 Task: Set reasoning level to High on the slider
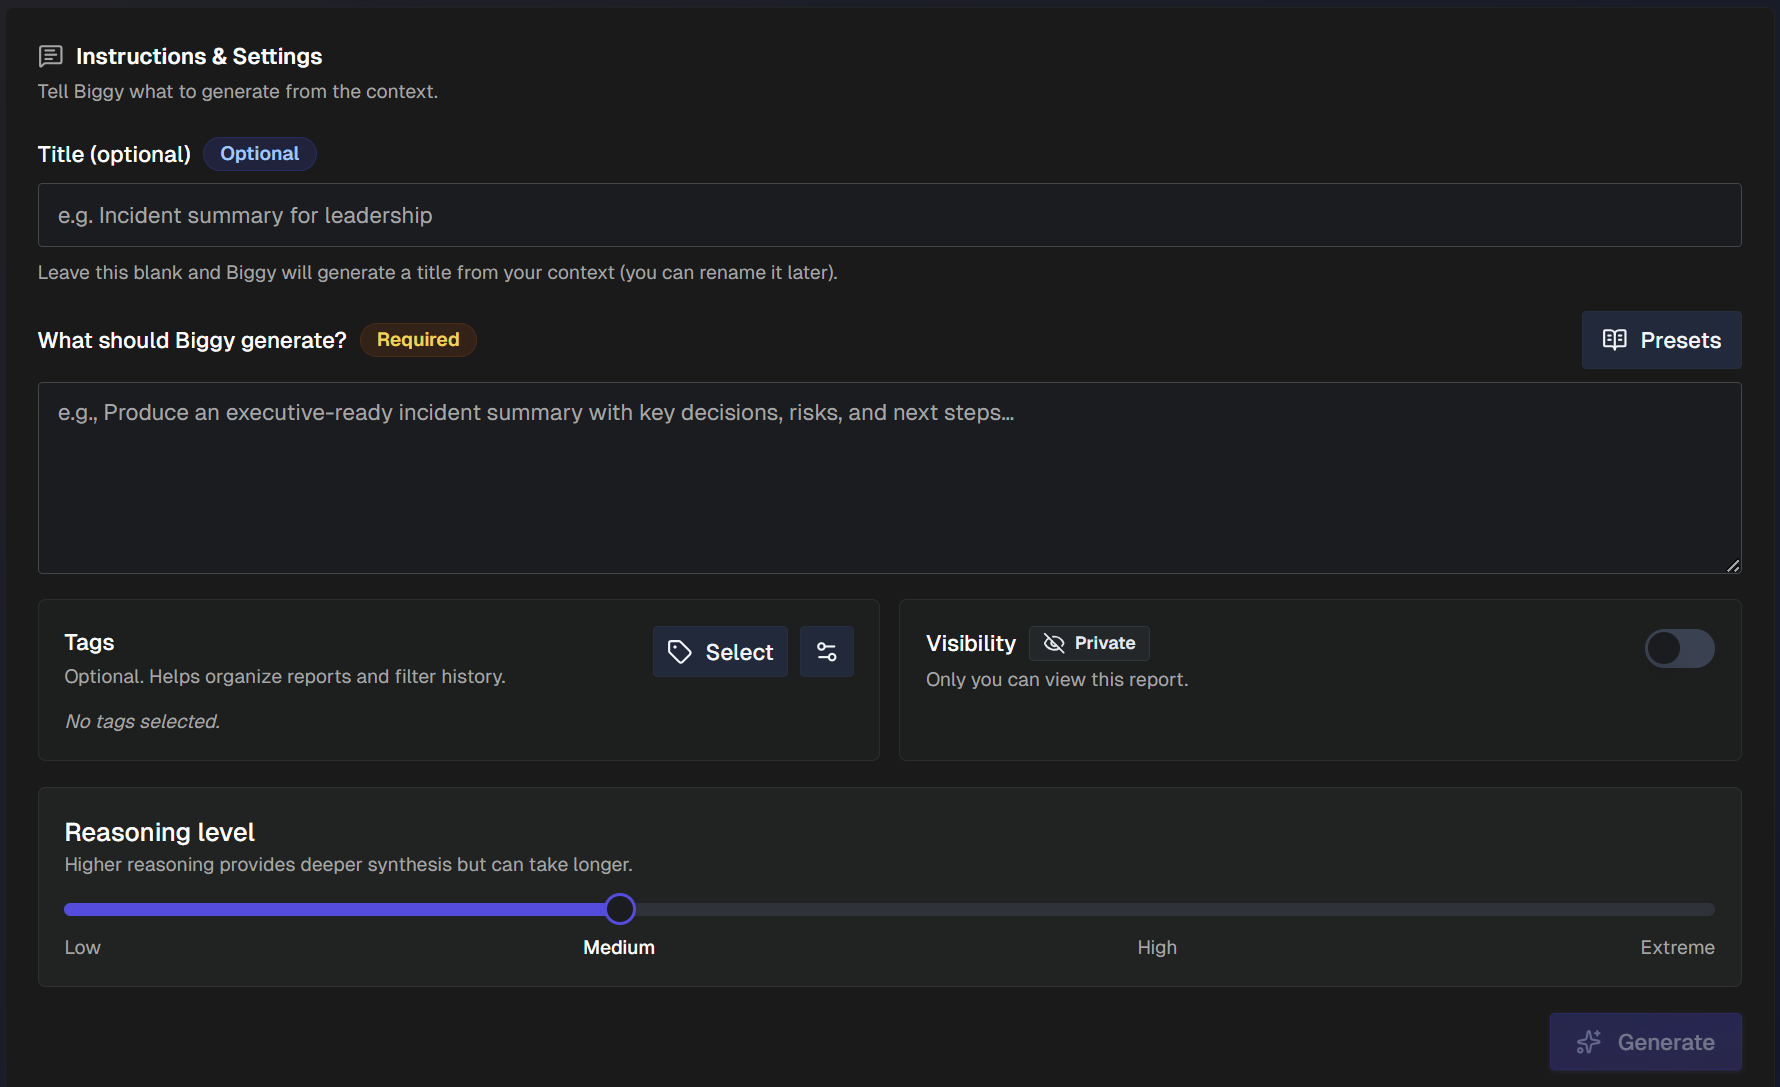point(1157,909)
